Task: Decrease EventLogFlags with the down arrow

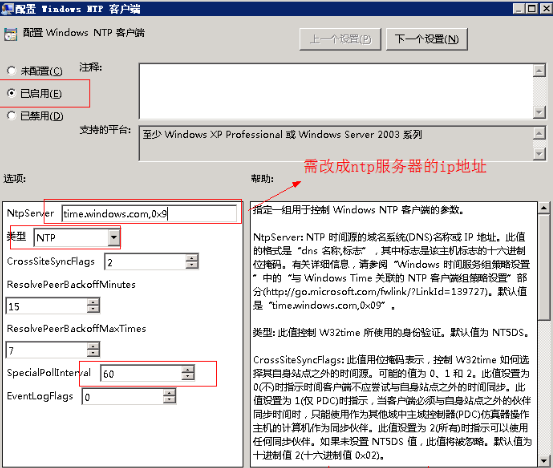Action: [169, 400]
